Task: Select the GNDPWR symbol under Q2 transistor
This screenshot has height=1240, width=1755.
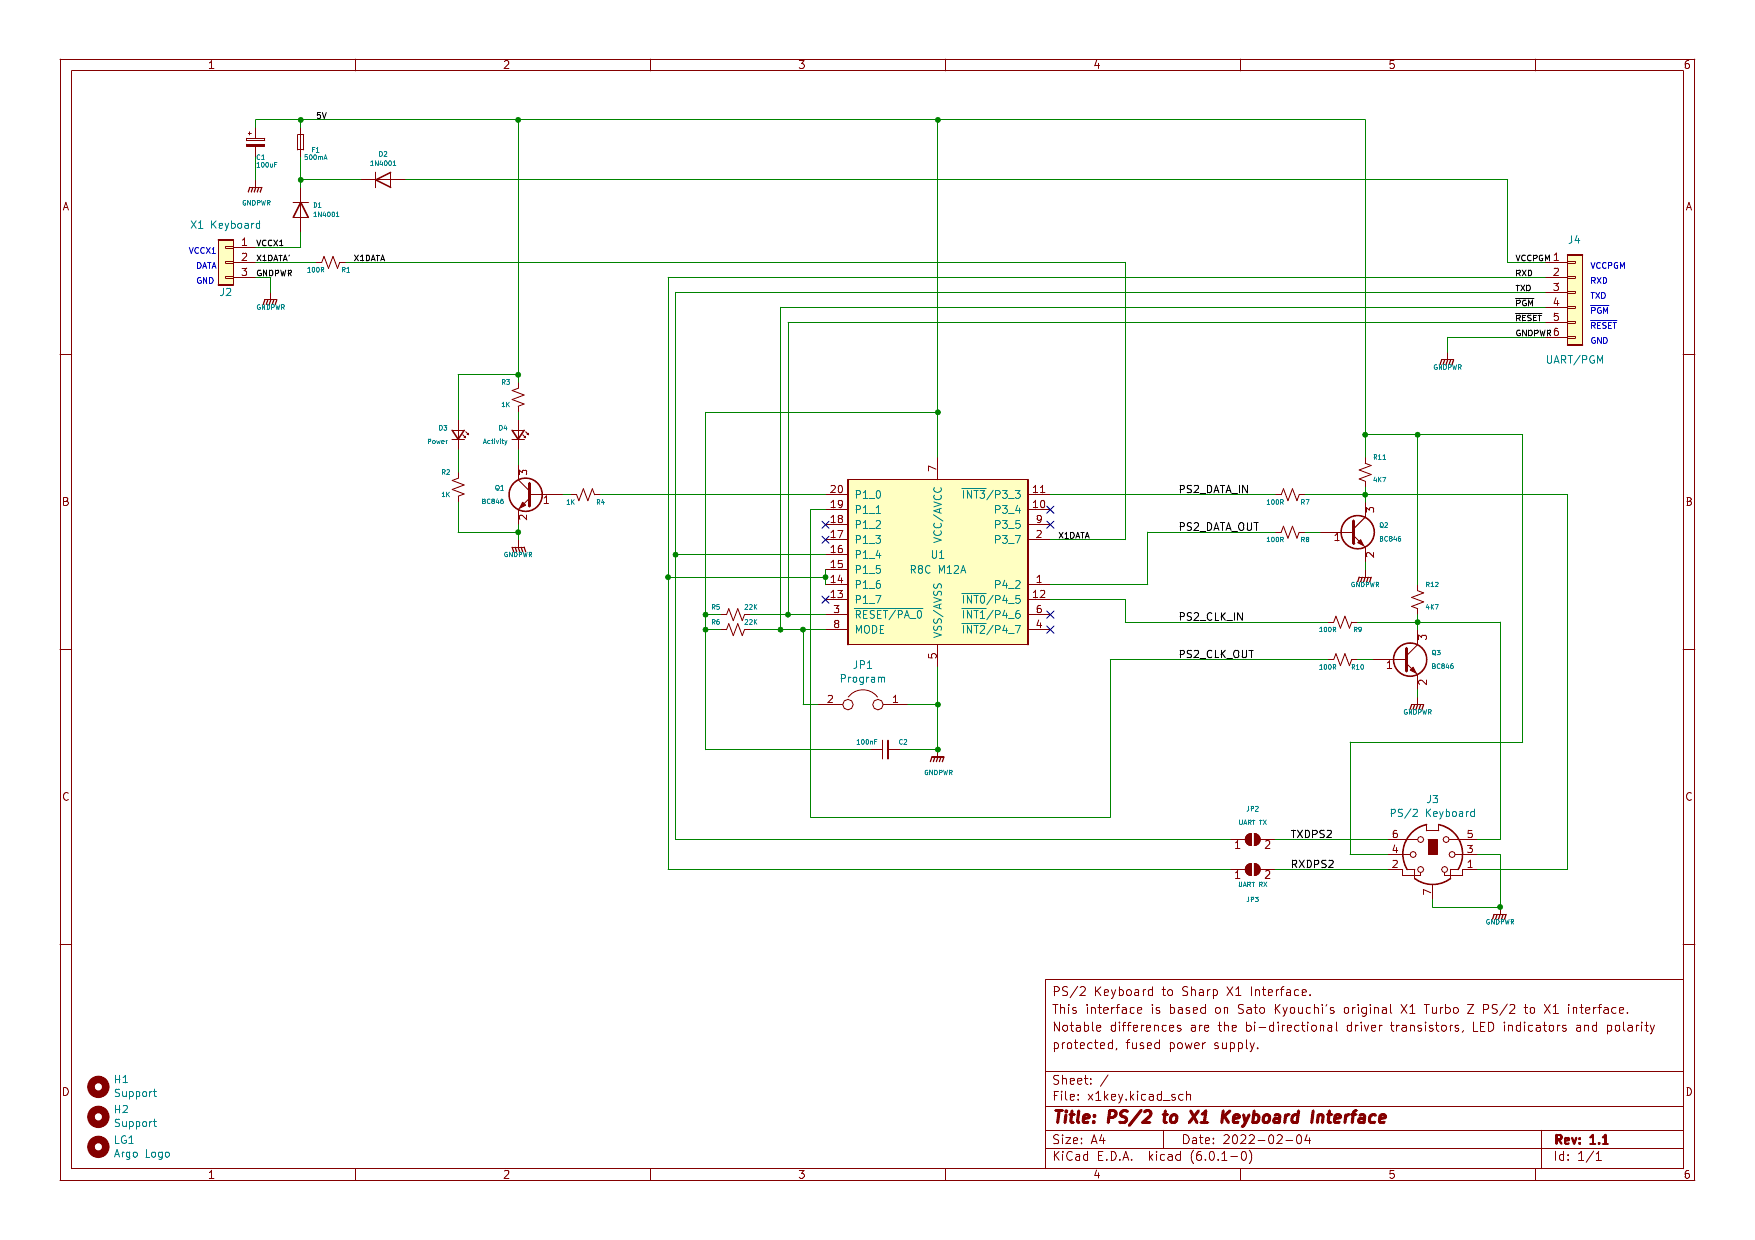Action: pyautogui.click(x=1365, y=581)
